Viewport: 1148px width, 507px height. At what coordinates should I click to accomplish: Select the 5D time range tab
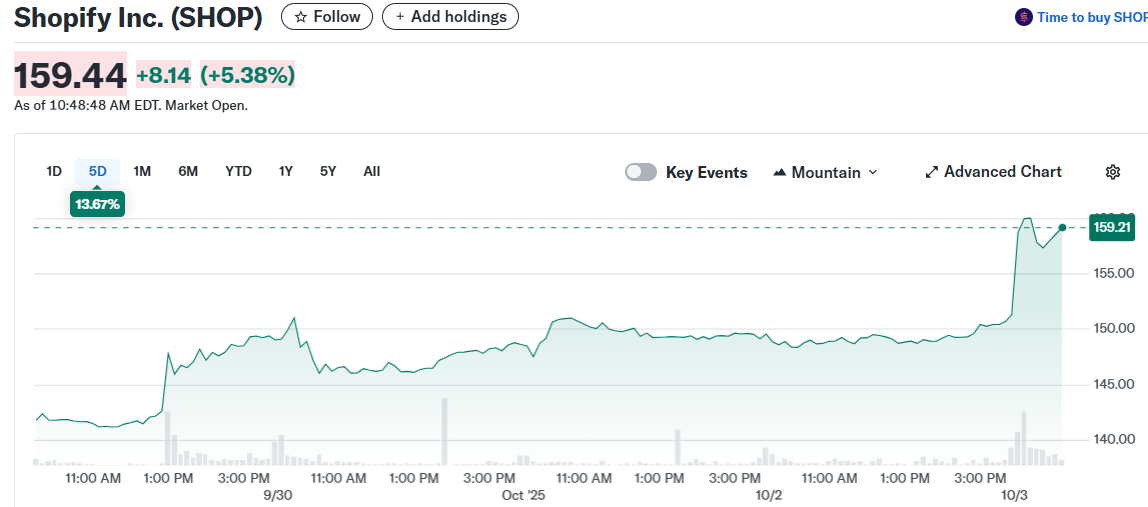(x=97, y=171)
